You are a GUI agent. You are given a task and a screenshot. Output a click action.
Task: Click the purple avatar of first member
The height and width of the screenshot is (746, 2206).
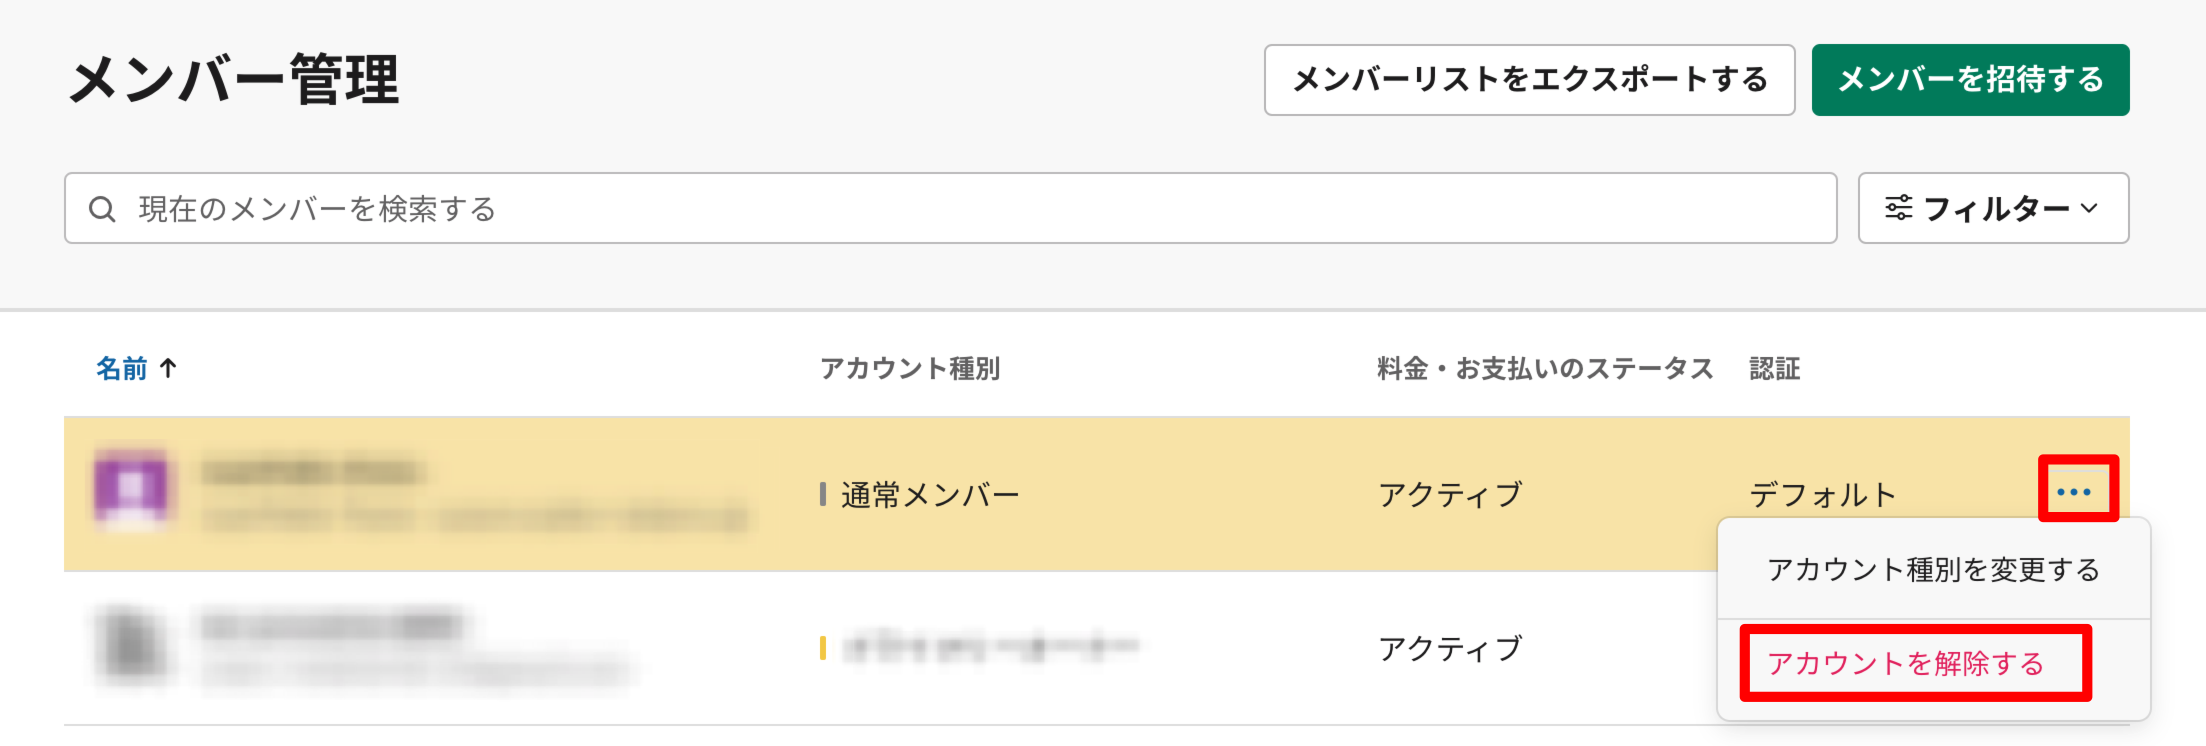pos(131,489)
